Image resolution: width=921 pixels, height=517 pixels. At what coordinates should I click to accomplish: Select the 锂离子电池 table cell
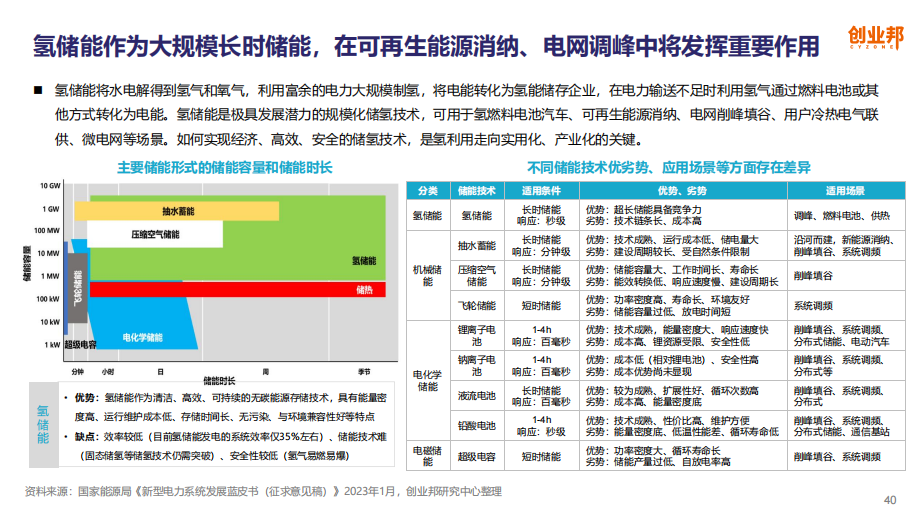475,336
